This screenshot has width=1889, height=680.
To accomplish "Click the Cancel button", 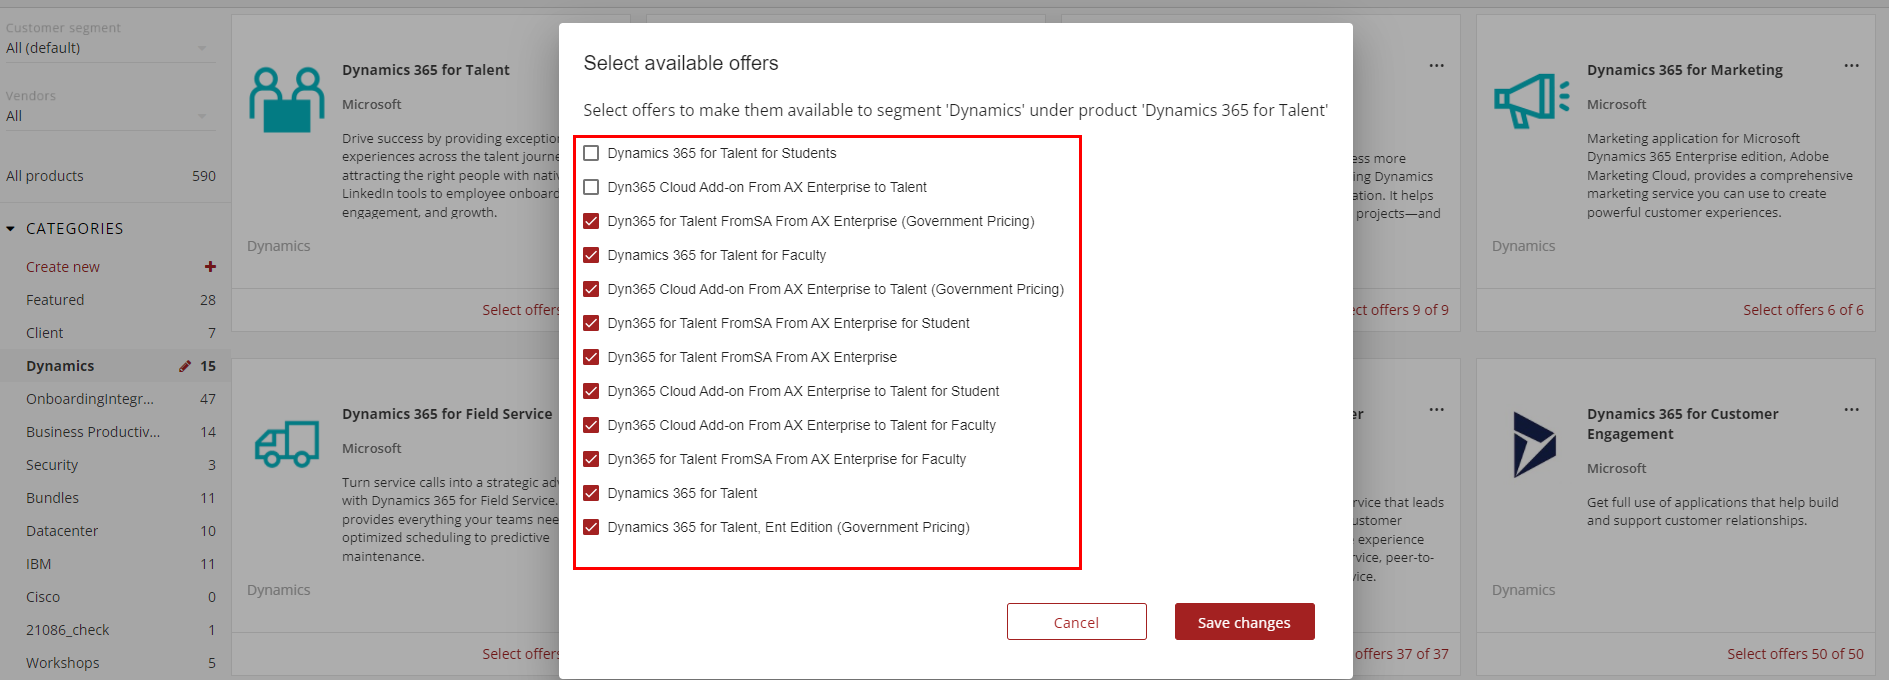I will (x=1076, y=622).
